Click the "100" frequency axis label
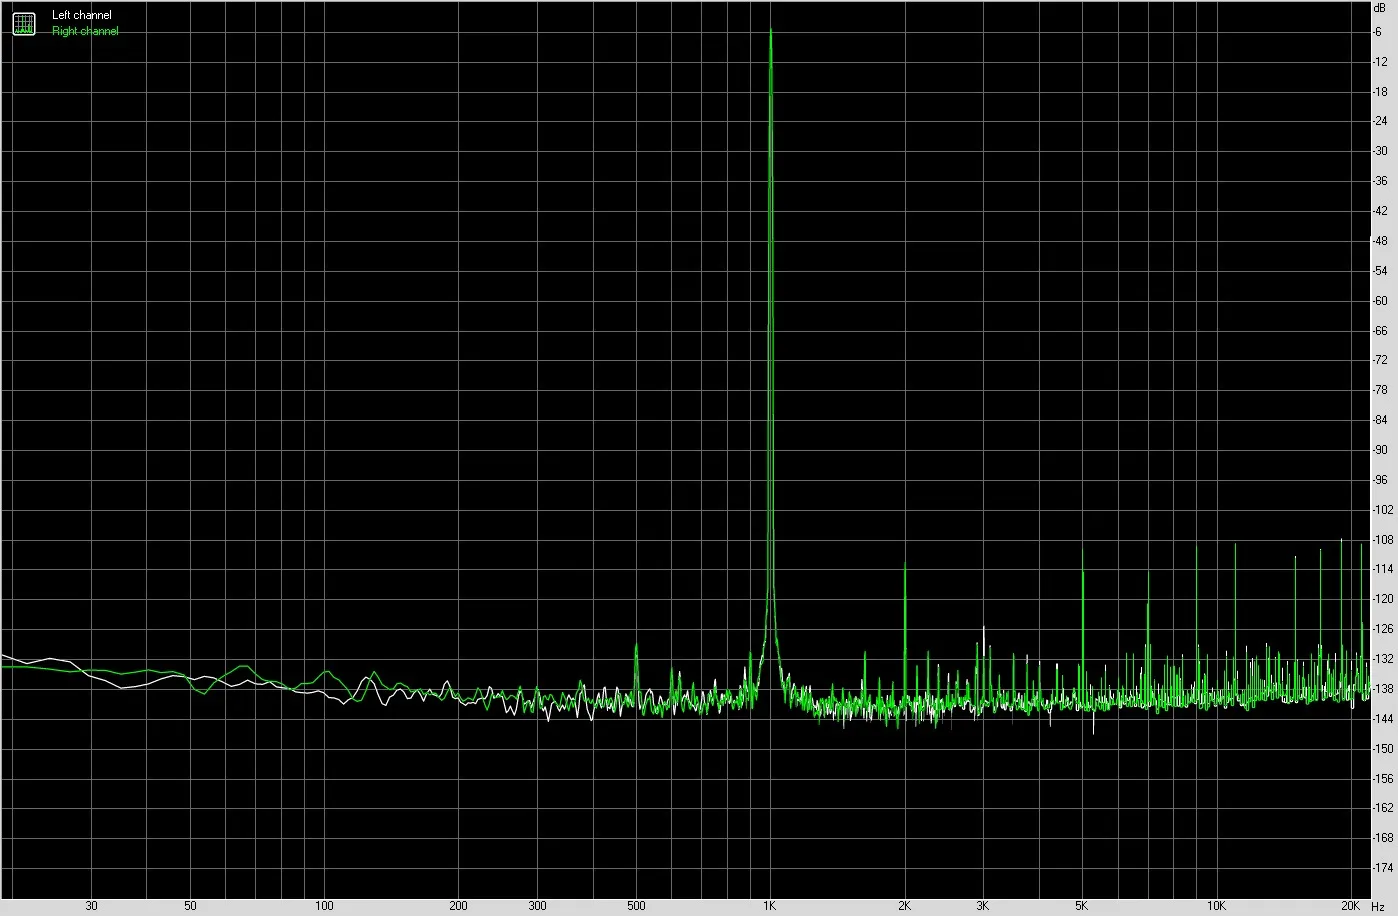The width and height of the screenshot is (1398, 916). click(324, 906)
